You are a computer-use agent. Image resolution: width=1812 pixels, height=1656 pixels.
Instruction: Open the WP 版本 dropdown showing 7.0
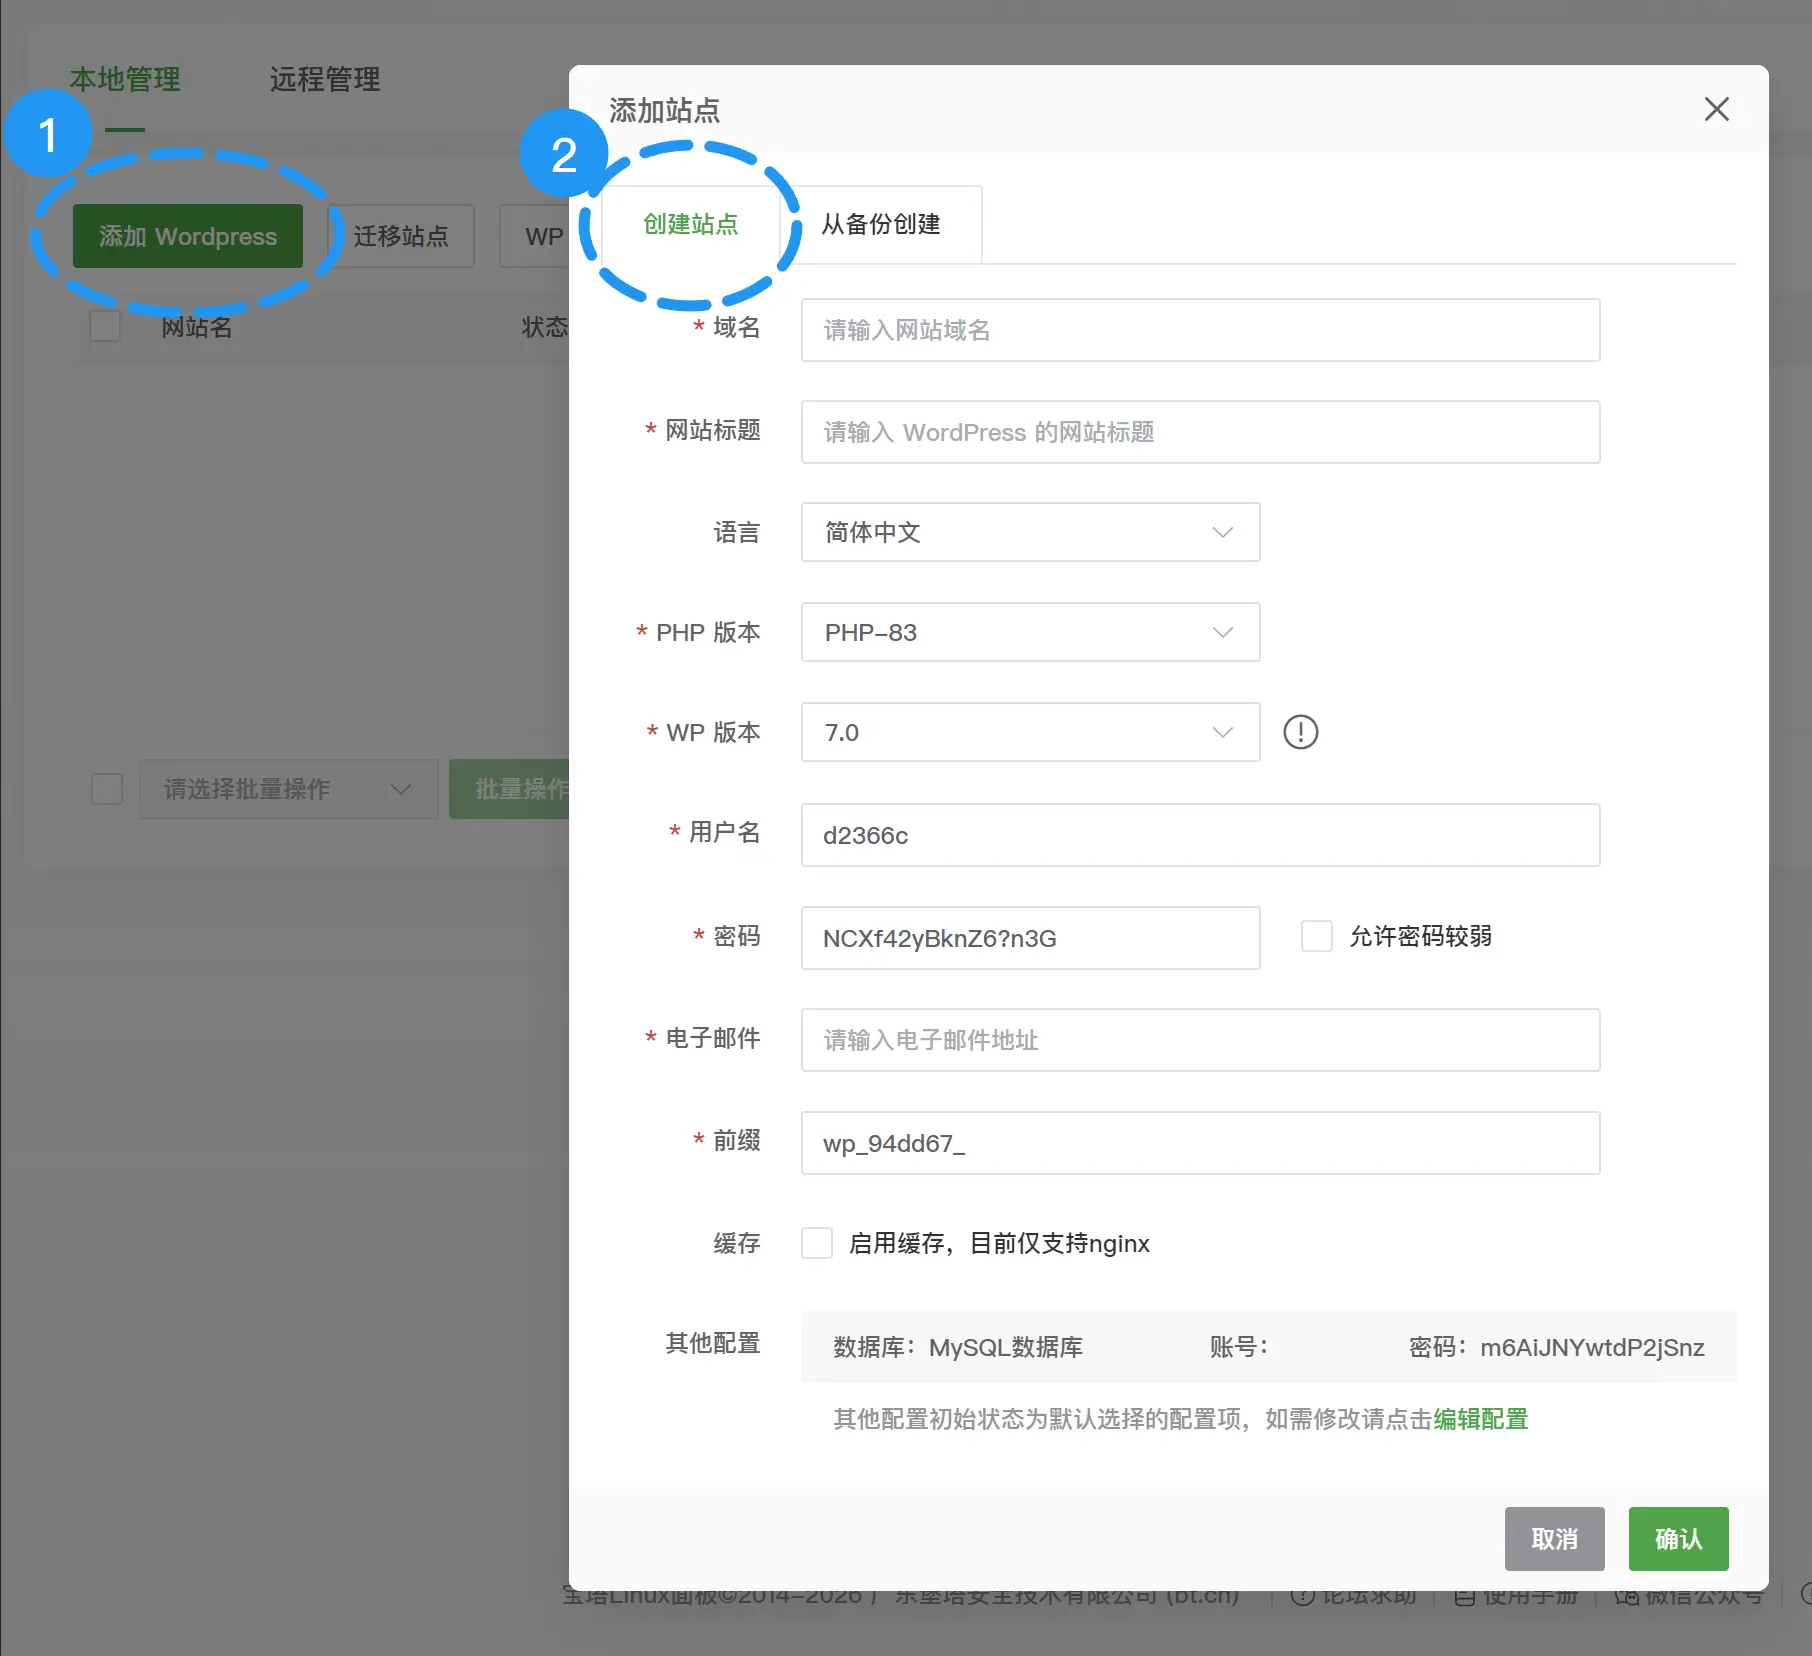tap(1030, 732)
